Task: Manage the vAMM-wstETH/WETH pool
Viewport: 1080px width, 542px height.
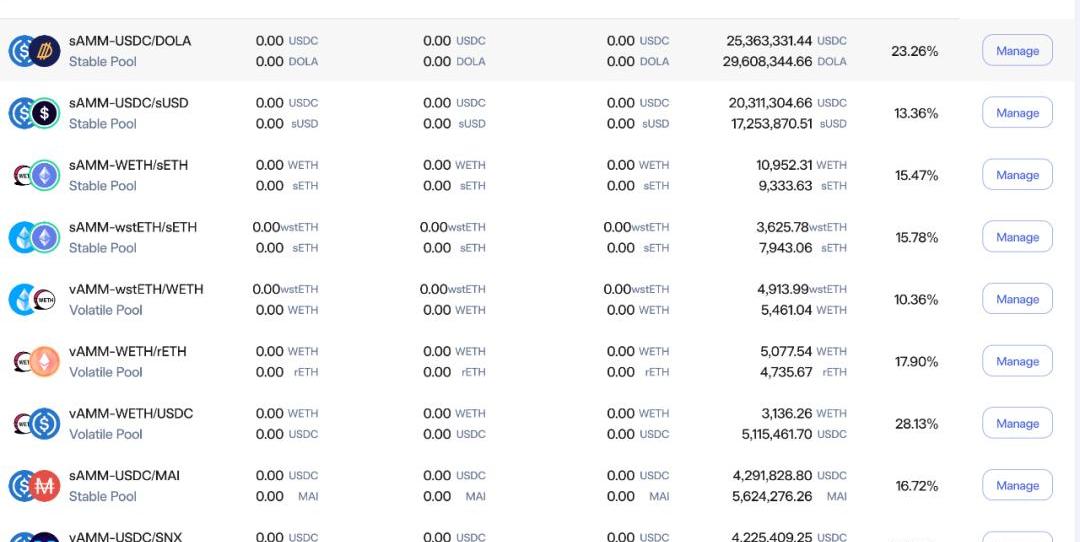Action: pyautogui.click(x=1017, y=299)
